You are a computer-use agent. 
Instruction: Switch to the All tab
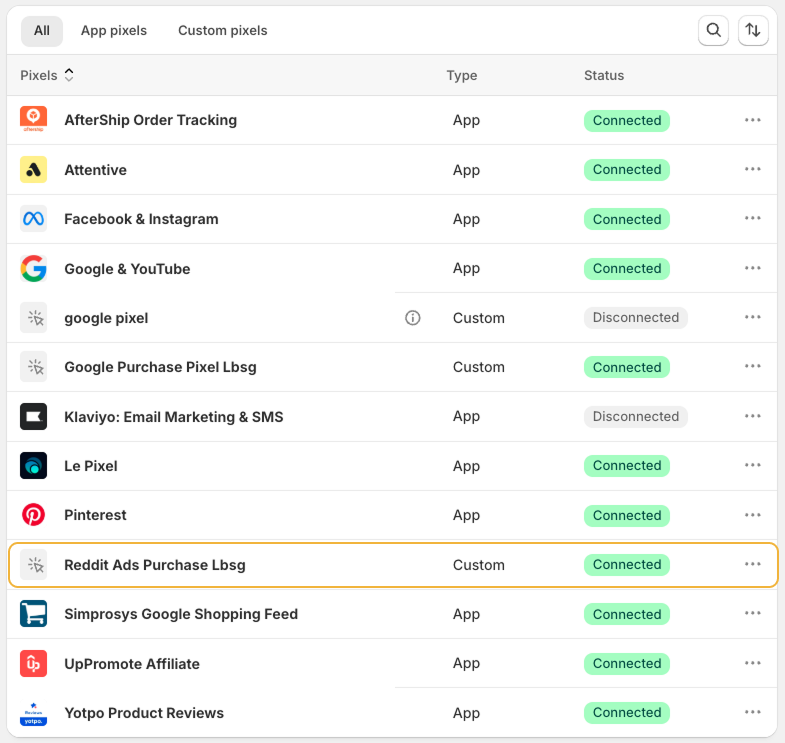coord(42,31)
